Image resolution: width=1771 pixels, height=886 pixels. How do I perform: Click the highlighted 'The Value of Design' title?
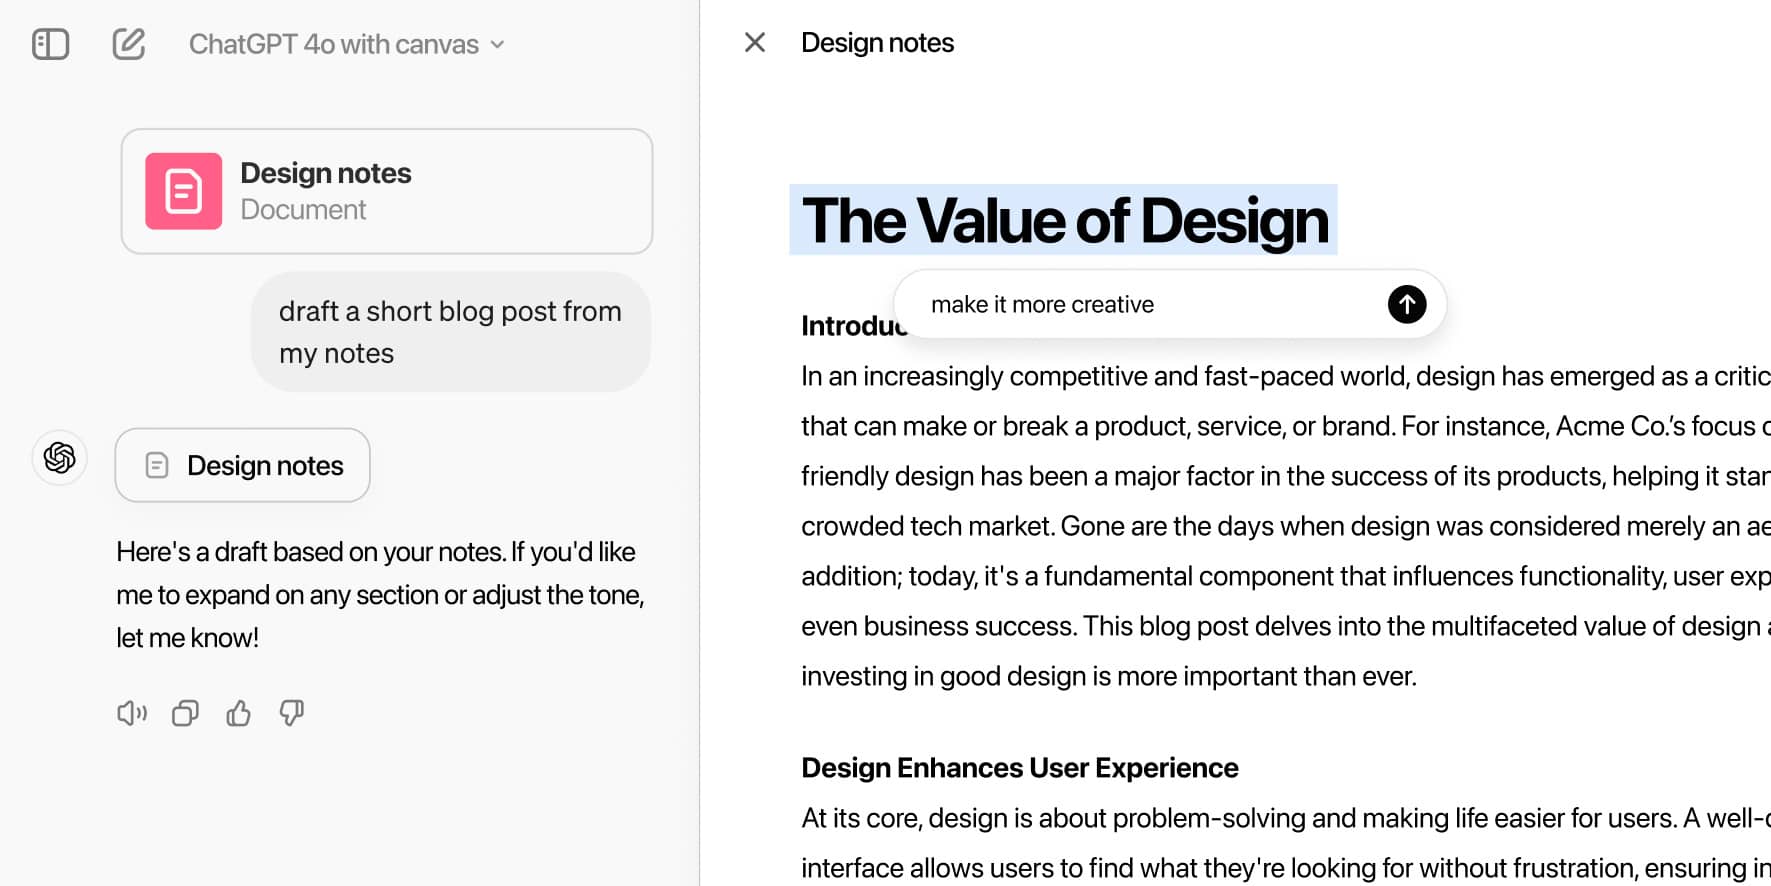tap(1064, 221)
